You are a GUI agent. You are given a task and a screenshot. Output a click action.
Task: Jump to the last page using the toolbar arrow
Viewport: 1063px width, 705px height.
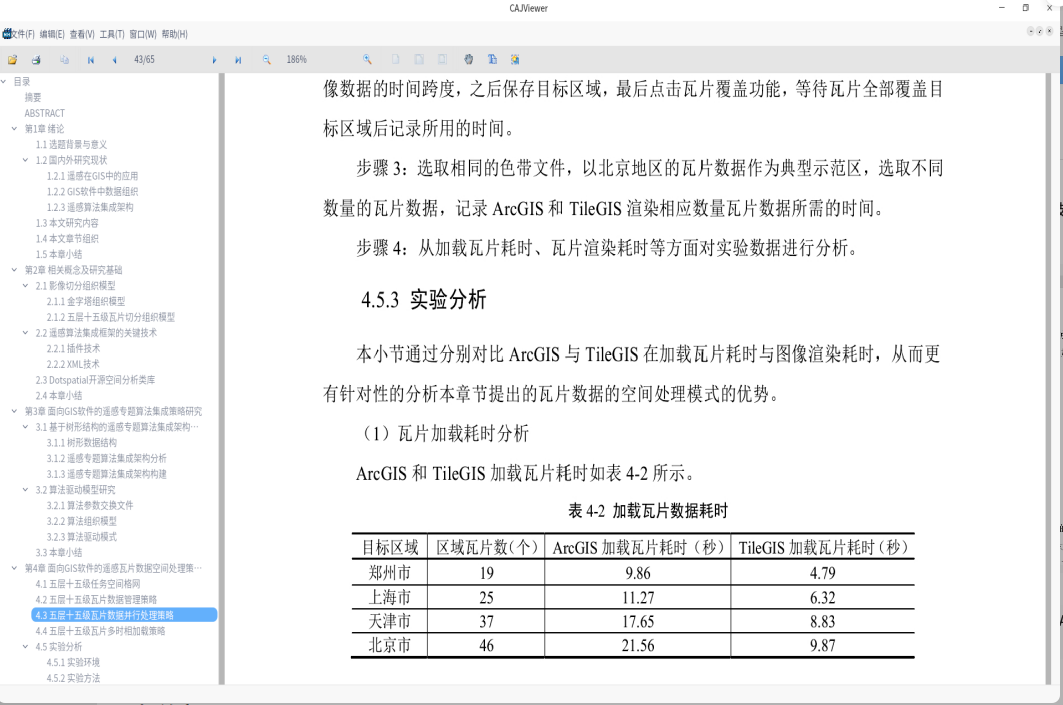pos(238,60)
